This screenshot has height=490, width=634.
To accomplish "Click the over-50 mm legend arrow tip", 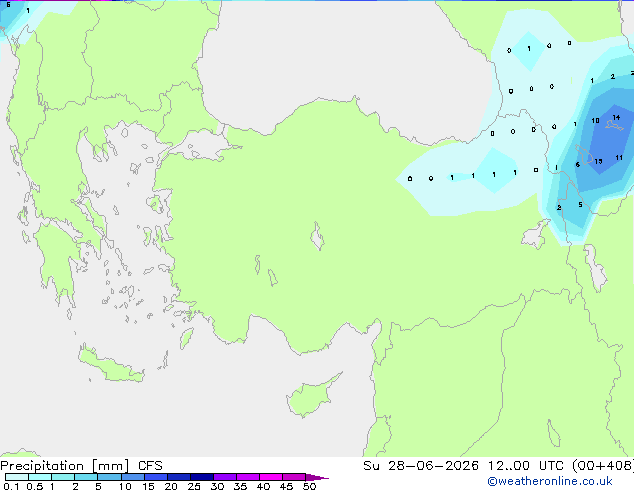I will 317,477.
